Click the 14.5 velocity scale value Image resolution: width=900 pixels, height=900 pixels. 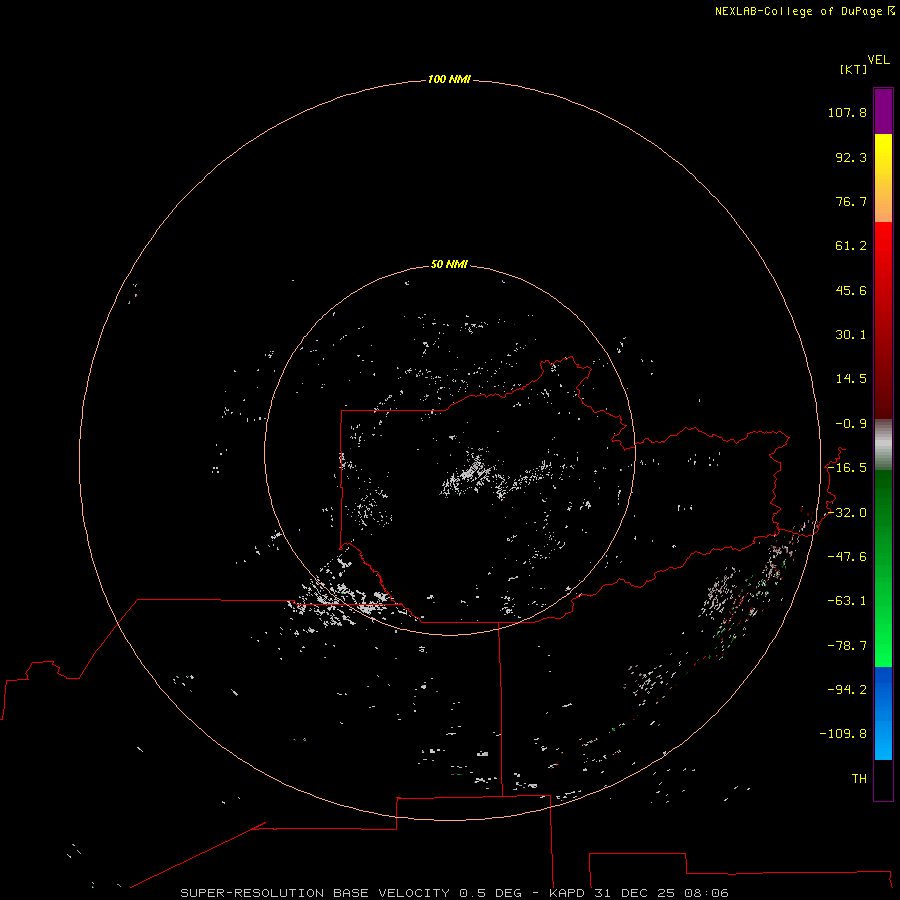coord(851,379)
